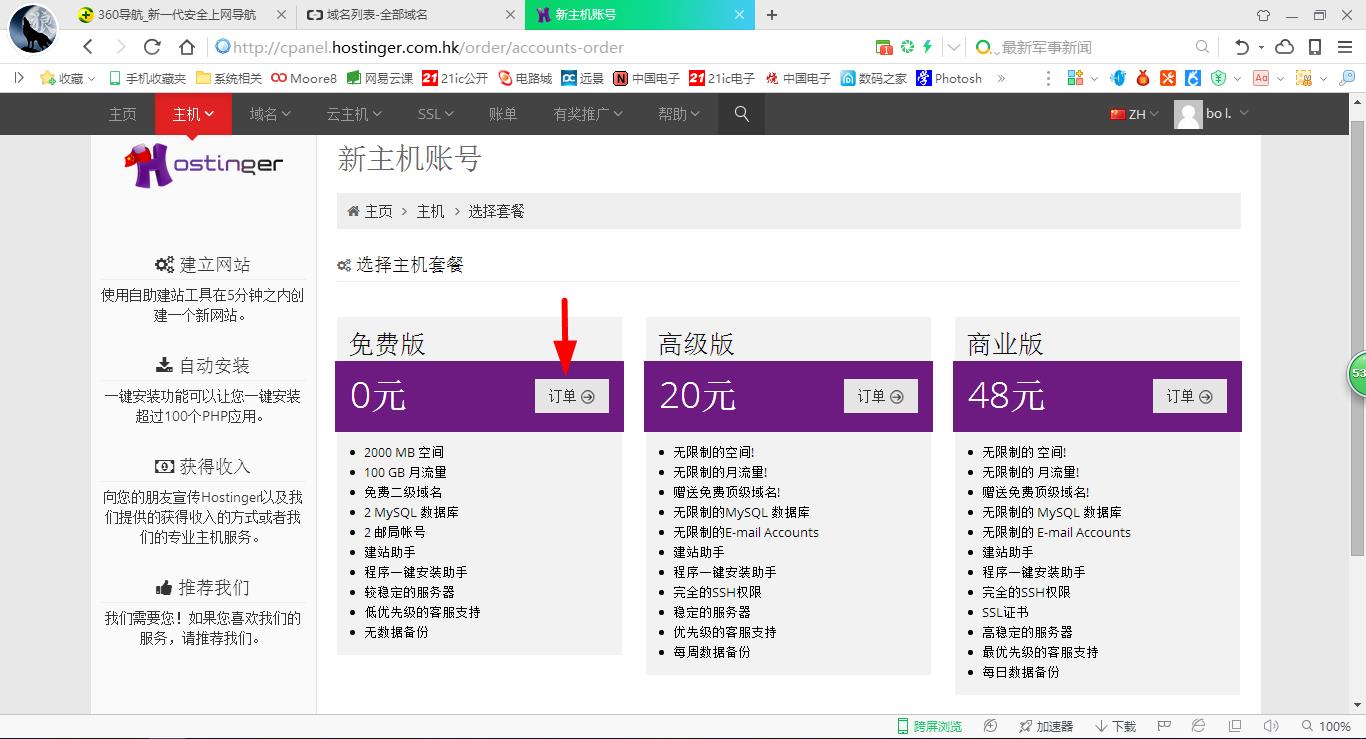Open the ZH language dropdown
Viewport: 1366px width, 739px height.
[x=1133, y=114]
